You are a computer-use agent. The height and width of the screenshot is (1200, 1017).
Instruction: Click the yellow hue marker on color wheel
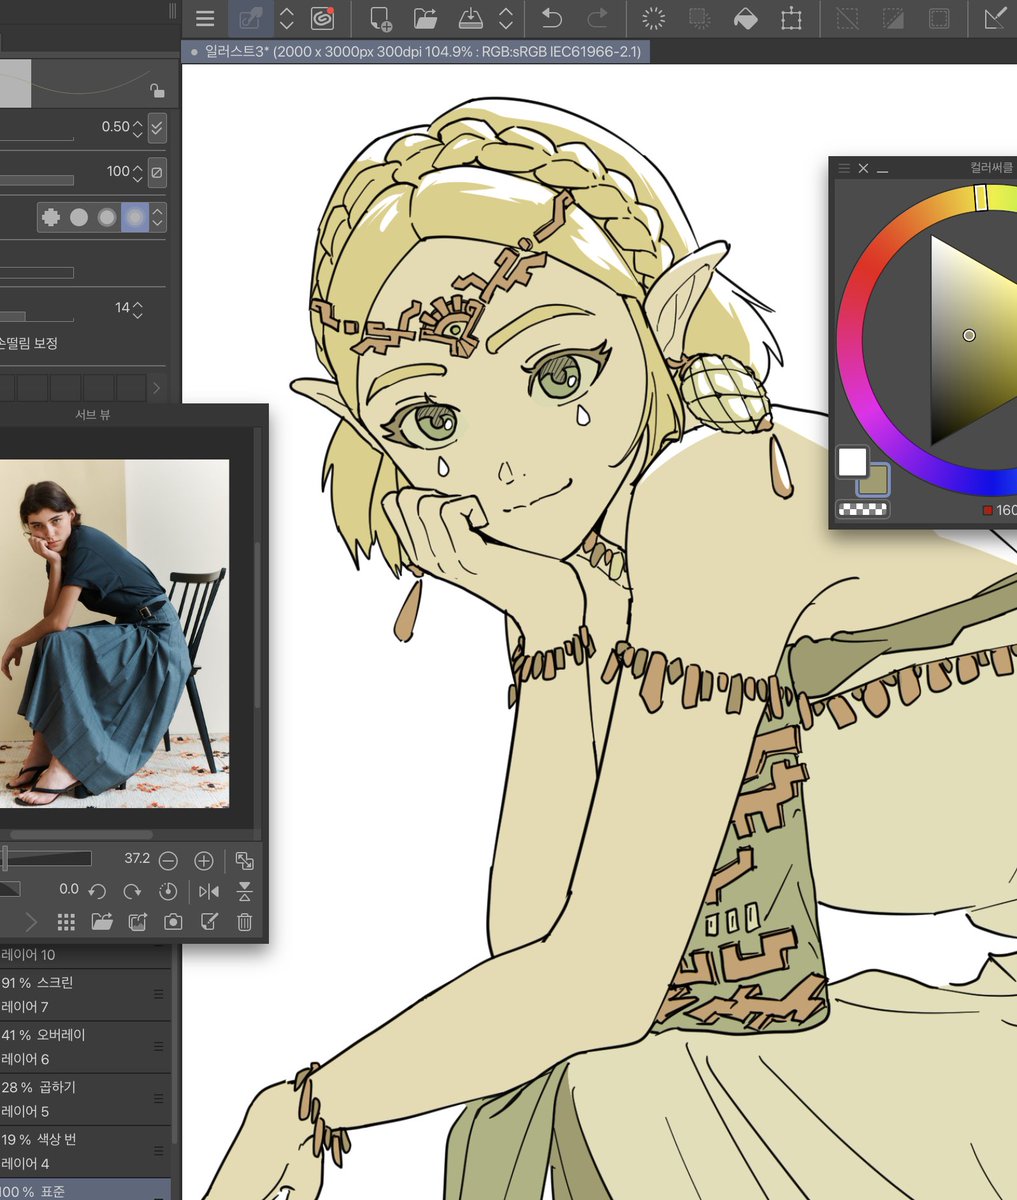981,197
